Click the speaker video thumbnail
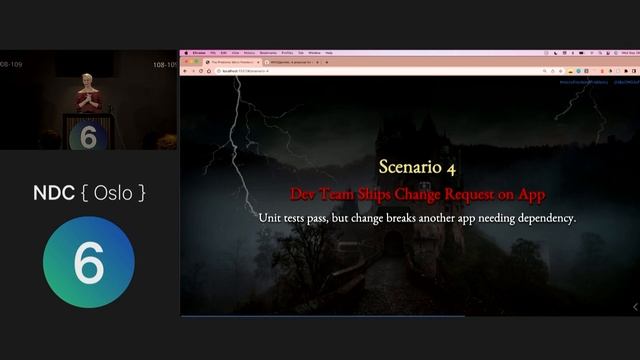 [x=89, y=100]
